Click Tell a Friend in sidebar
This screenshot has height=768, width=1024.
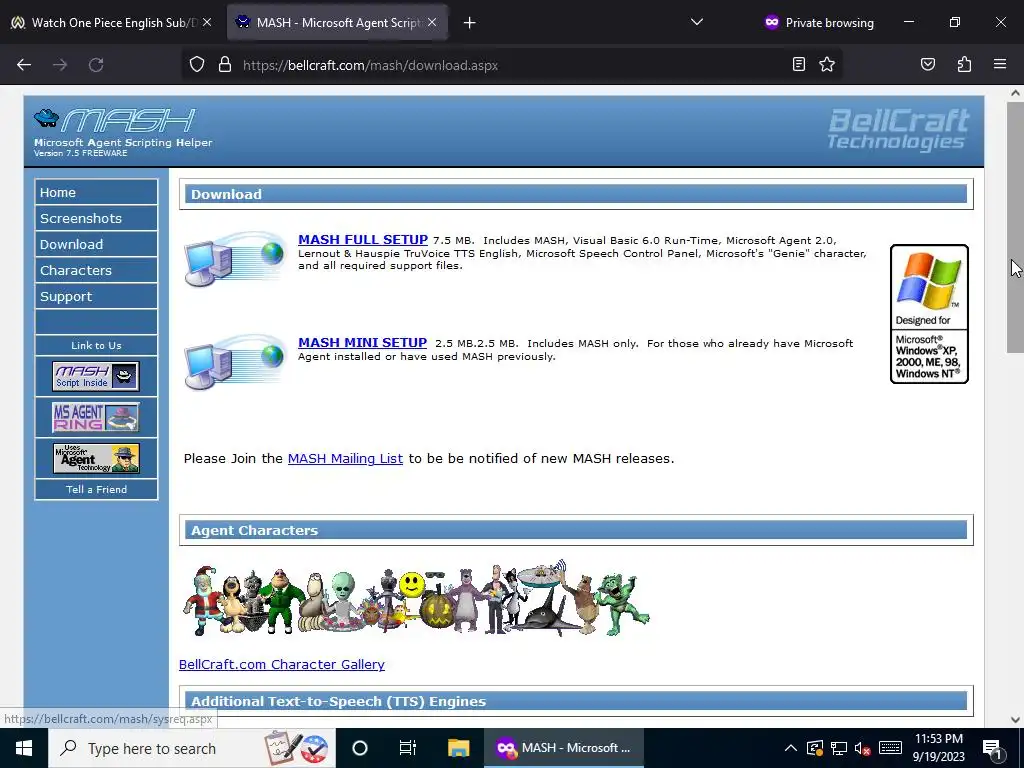pyautogui.click(x=96, y=489)
